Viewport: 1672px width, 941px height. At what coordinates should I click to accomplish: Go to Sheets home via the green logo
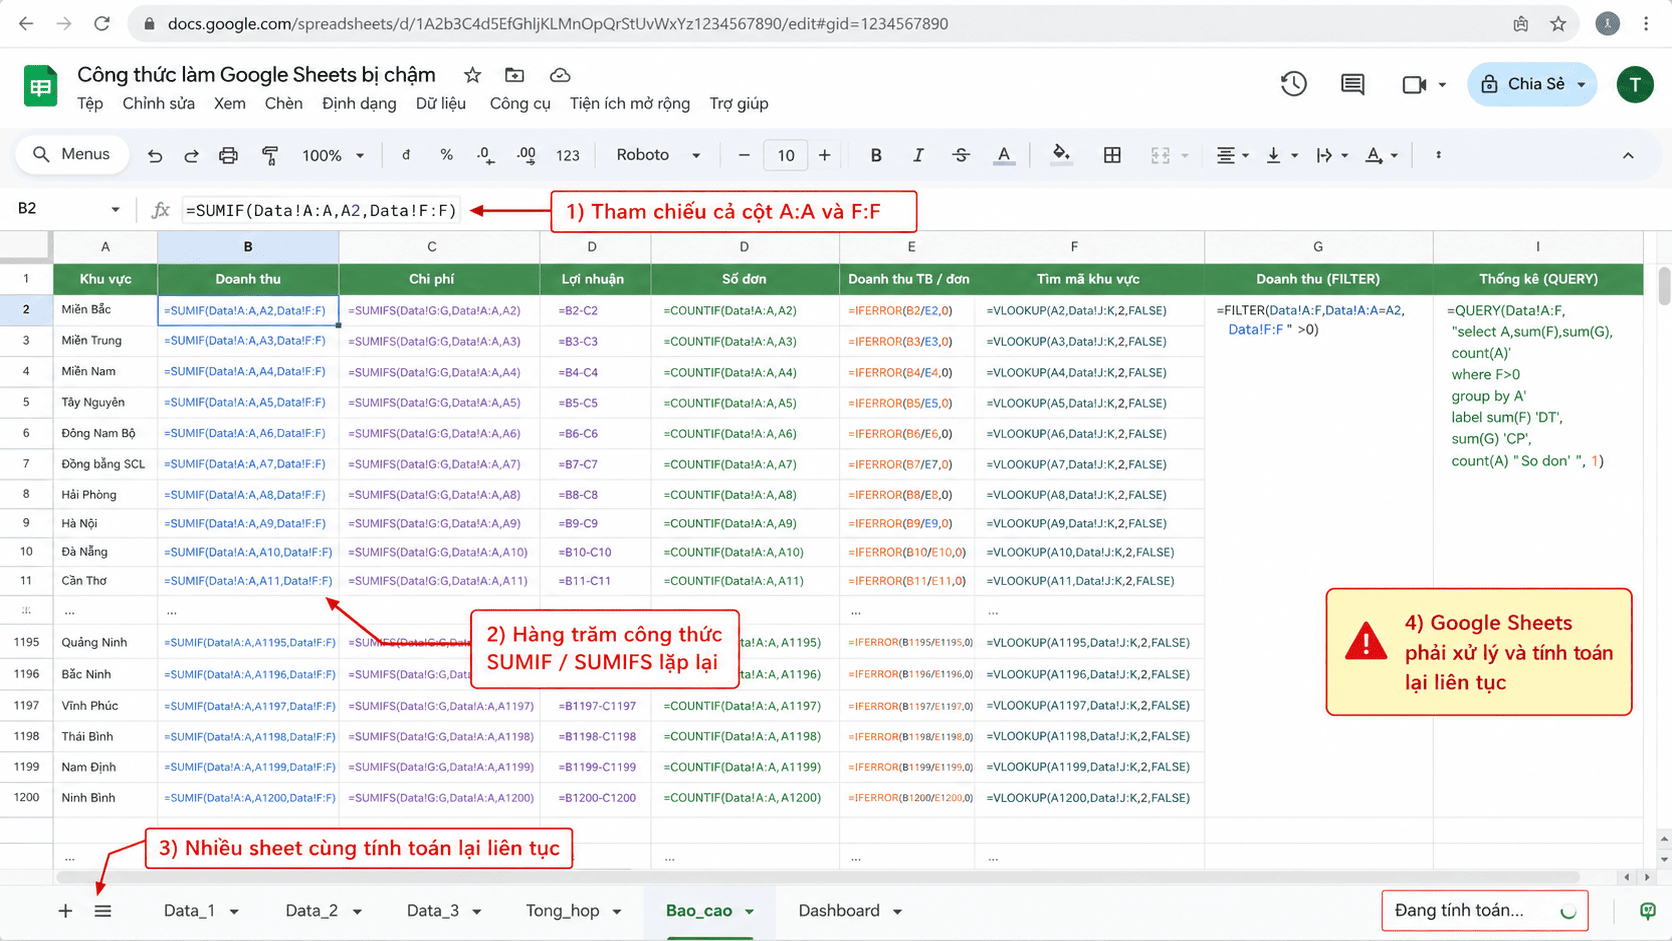pyautogui.click(x=41, y=86)
